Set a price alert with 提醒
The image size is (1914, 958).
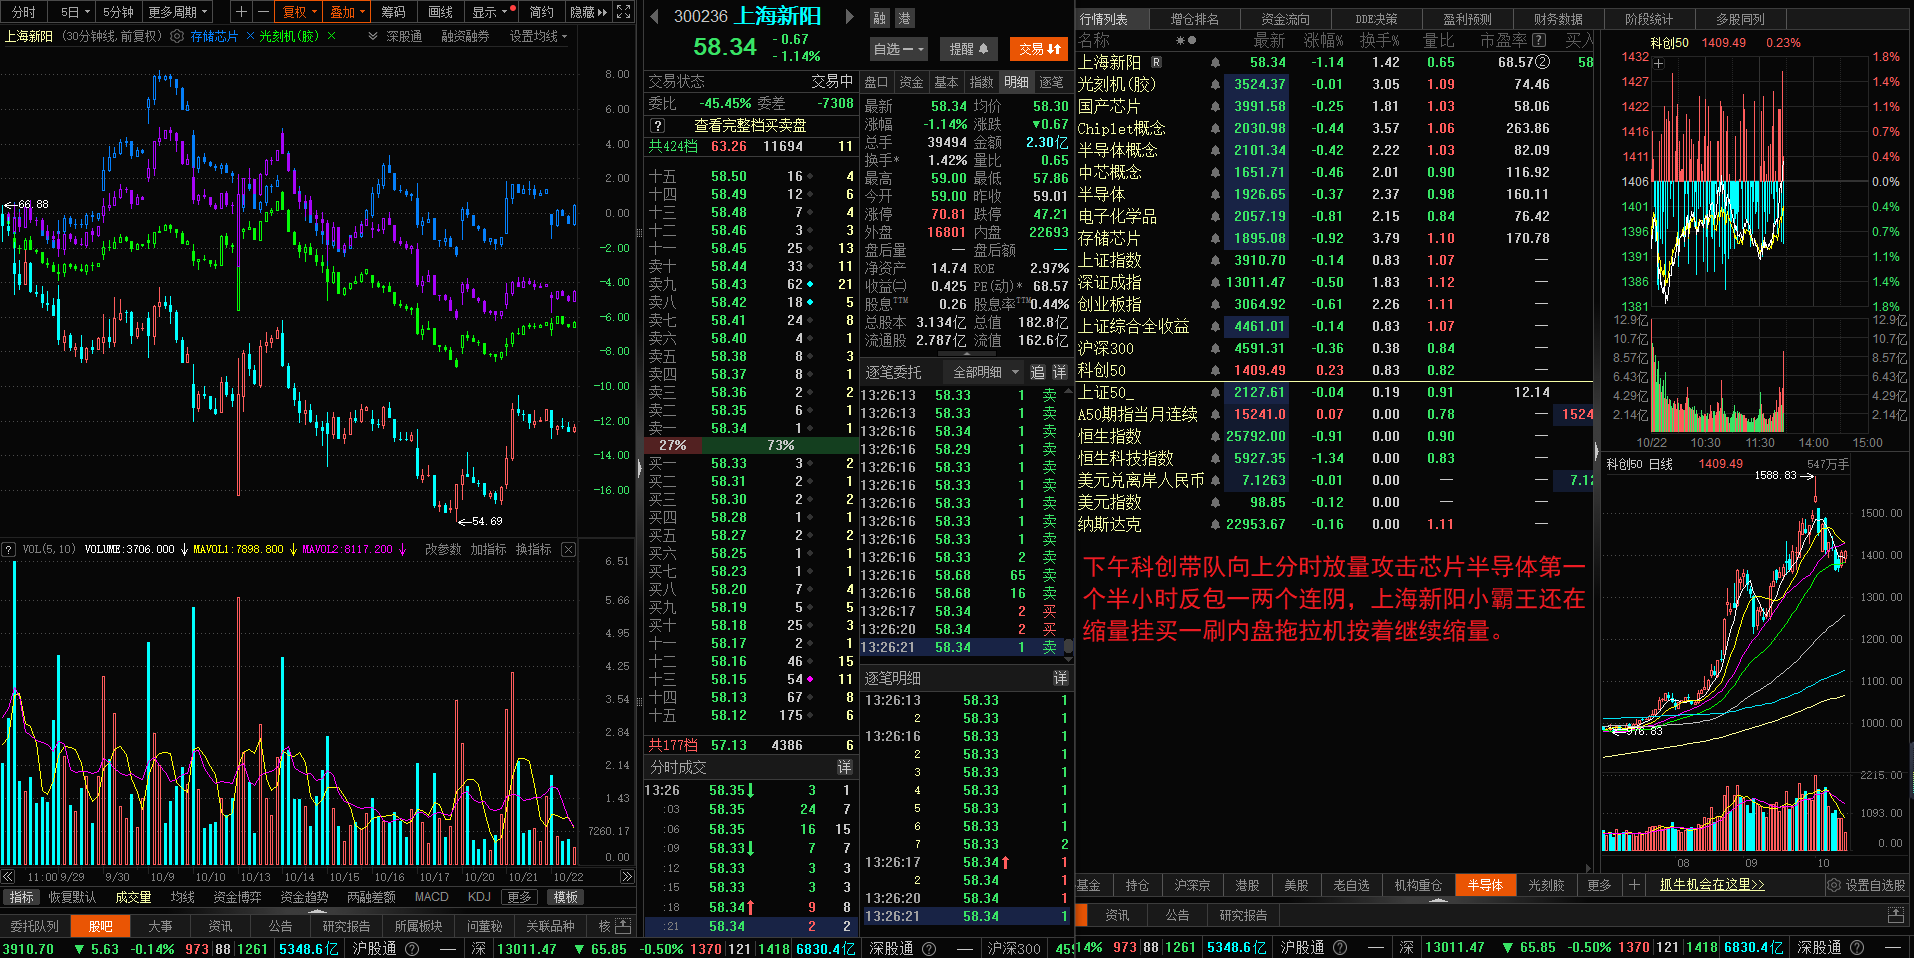coord(968,49)
